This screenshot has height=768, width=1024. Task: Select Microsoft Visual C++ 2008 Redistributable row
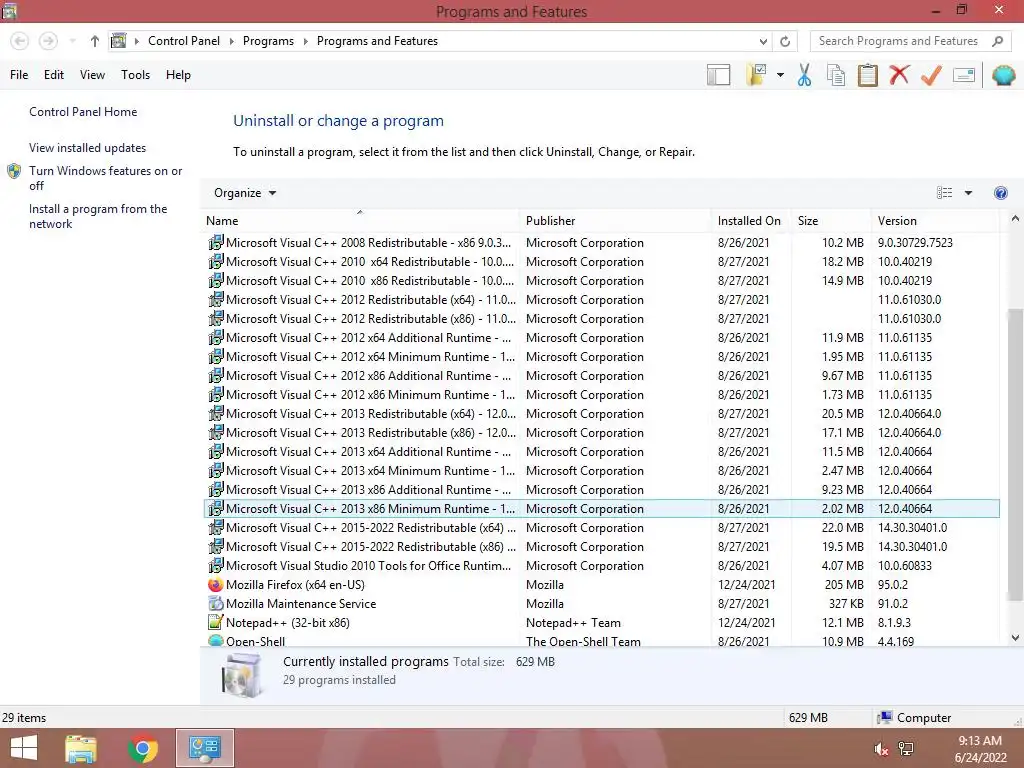pyautogui.click(x=601, y=242)
